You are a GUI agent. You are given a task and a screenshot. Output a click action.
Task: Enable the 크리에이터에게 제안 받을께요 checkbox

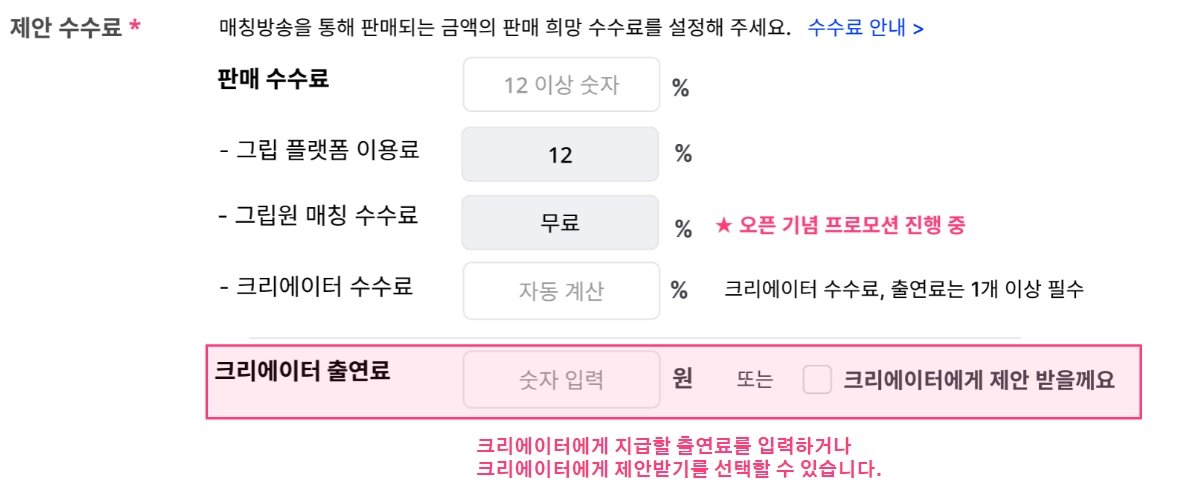[818, 380]
